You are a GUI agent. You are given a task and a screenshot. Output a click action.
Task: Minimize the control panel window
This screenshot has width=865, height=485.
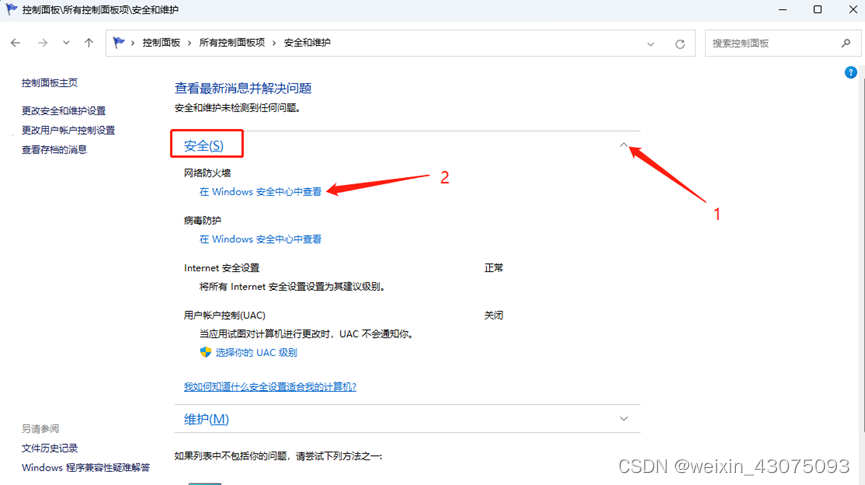click(782, 9)
